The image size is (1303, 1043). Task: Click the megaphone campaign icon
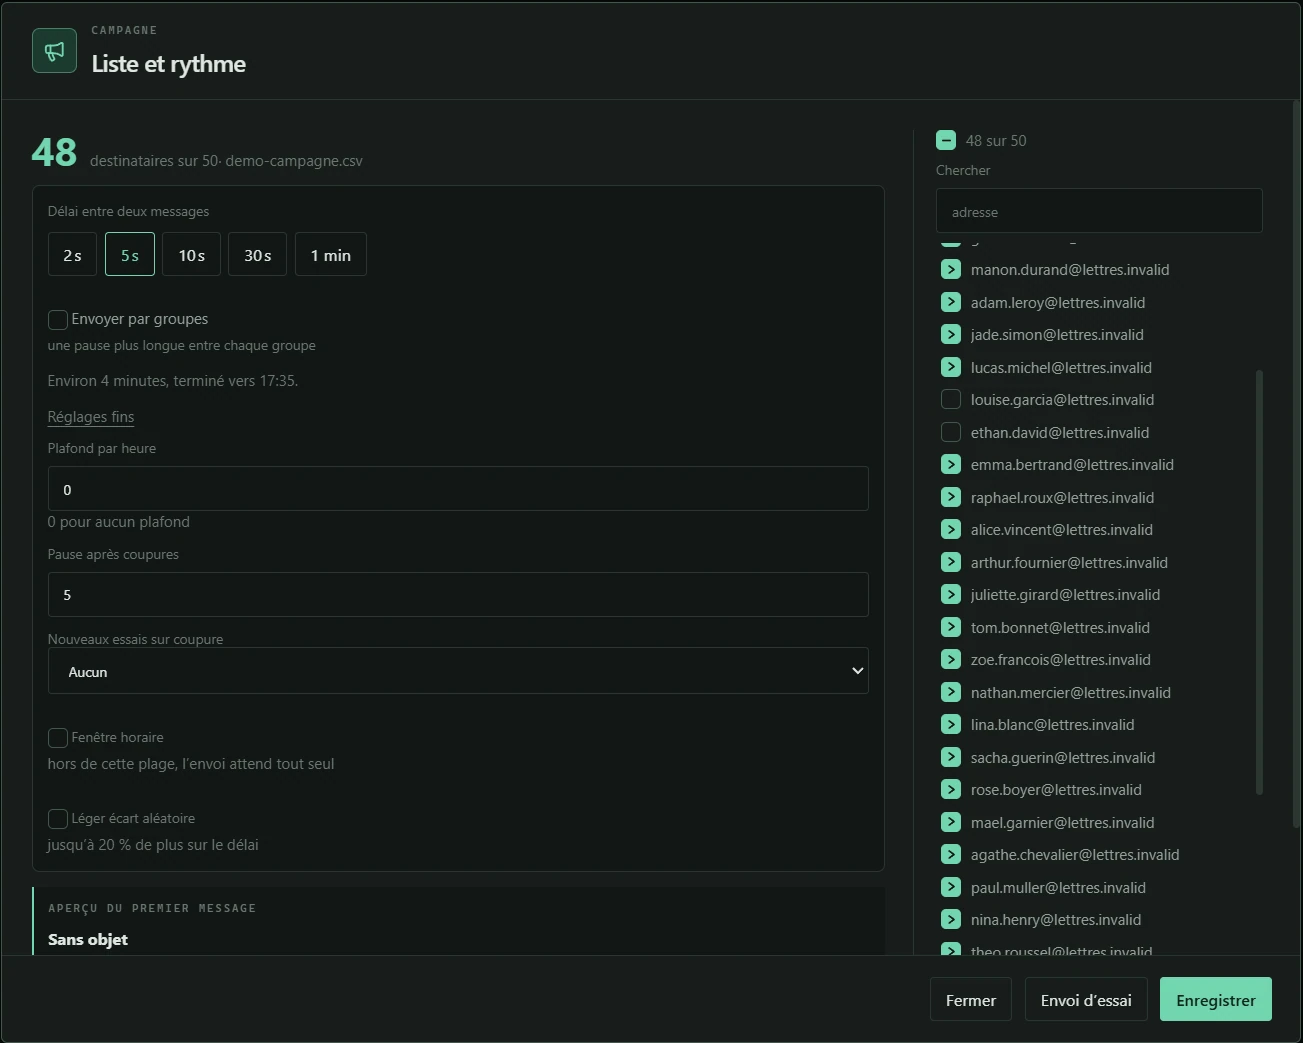tap(54, 51)
